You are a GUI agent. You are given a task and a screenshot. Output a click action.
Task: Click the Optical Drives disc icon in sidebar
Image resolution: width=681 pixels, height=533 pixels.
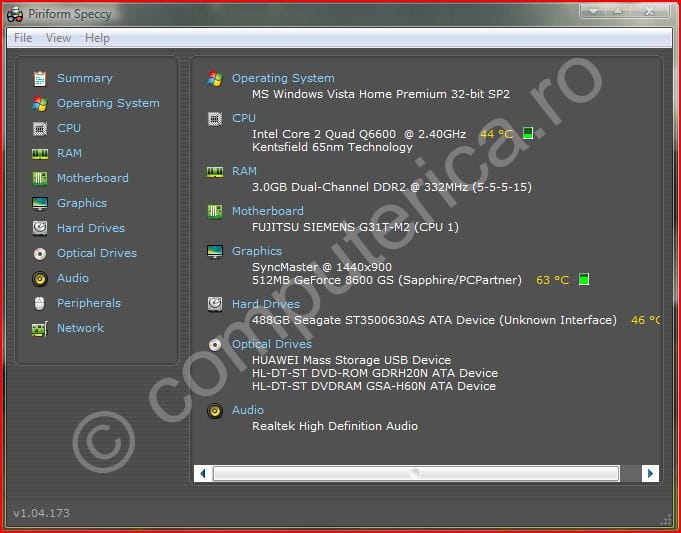(x=40, y=253)
